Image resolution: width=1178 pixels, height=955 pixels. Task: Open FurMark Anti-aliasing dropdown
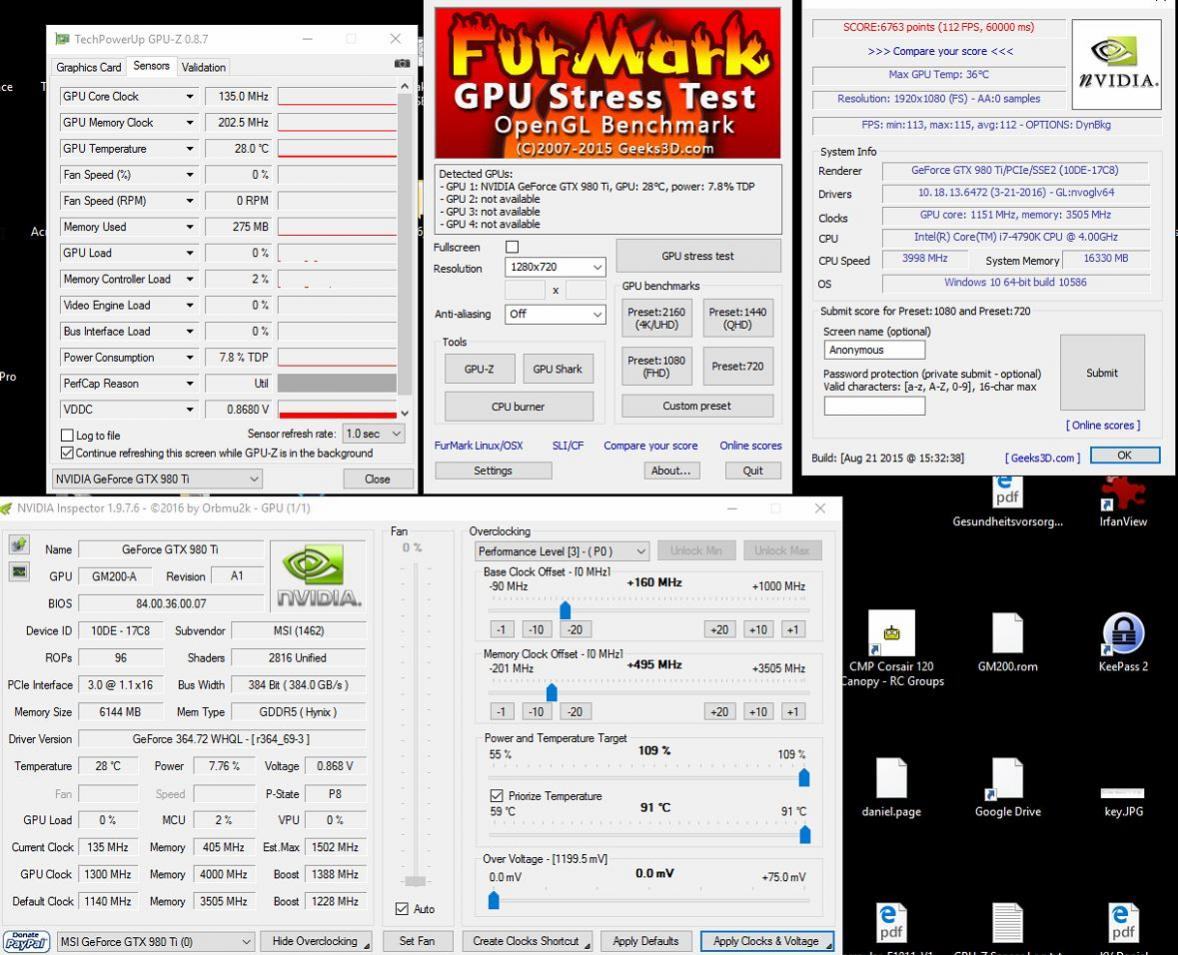pos(554,314)
